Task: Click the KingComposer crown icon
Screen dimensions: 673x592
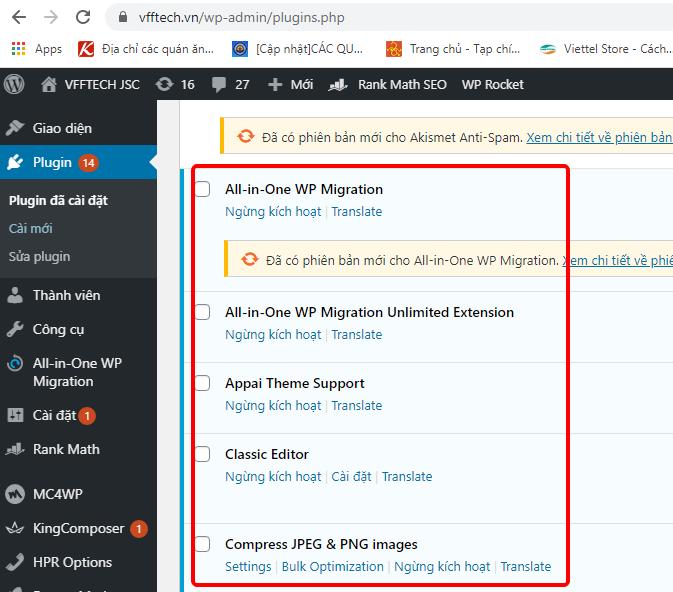Action: pyautogui.click(x=15, y=528)
